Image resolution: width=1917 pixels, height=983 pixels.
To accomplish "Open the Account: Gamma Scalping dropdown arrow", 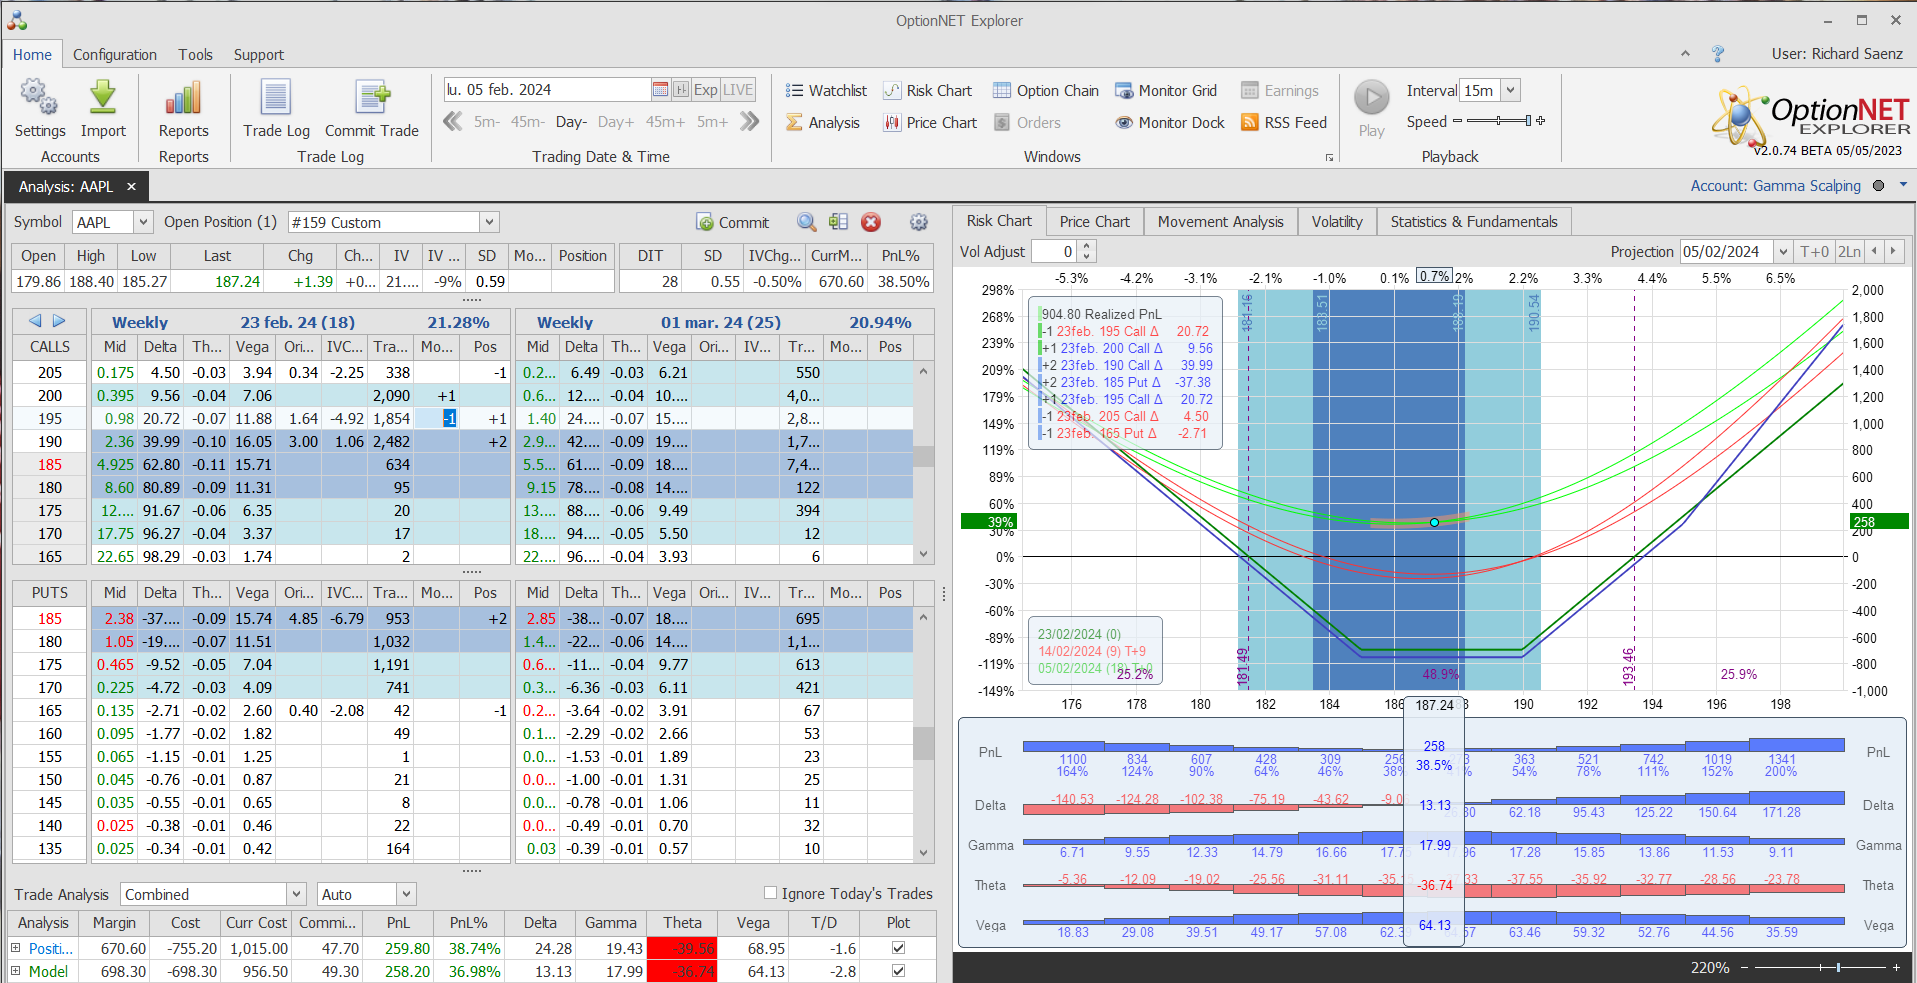I will coord(1903,185).
